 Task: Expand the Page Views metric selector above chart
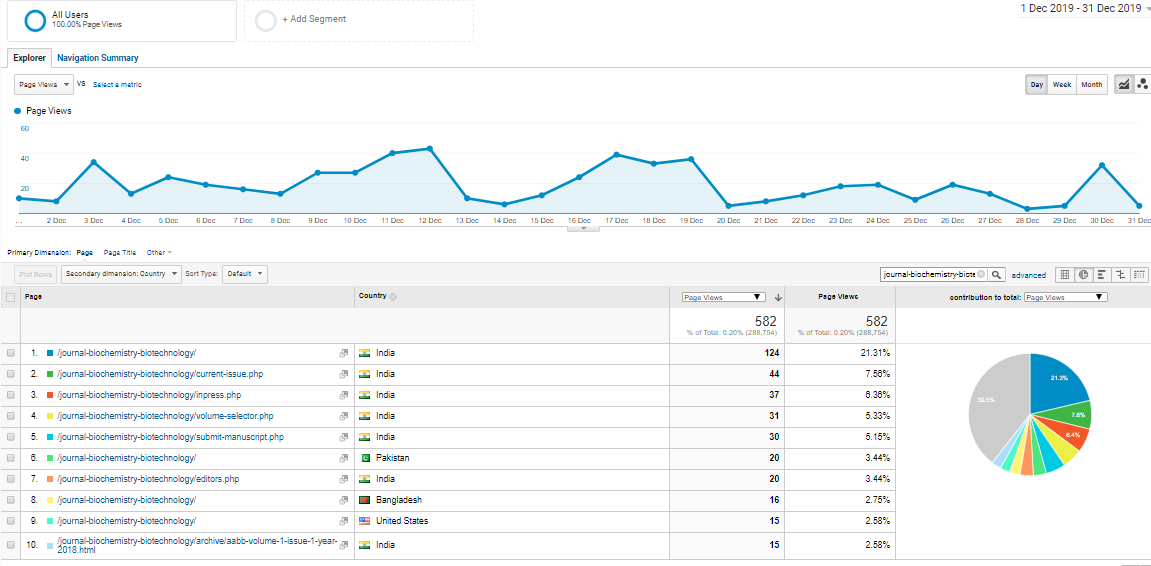44,85
